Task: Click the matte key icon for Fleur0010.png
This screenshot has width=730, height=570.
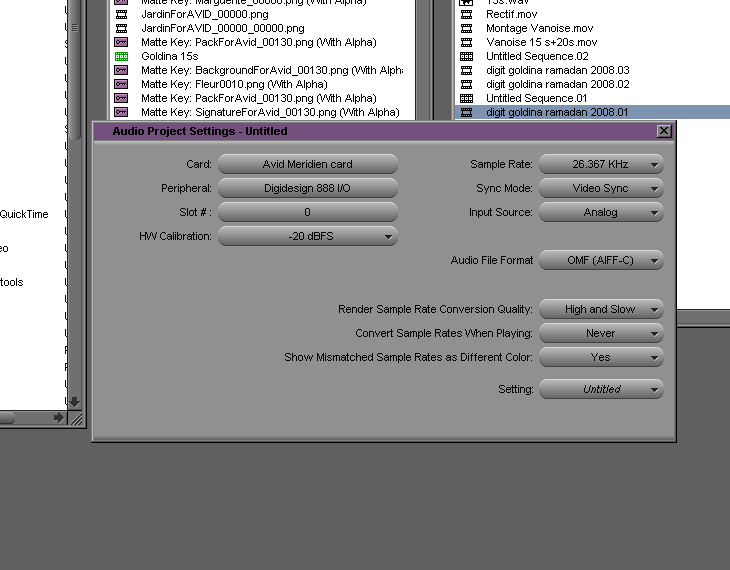Action: (121, 84)
